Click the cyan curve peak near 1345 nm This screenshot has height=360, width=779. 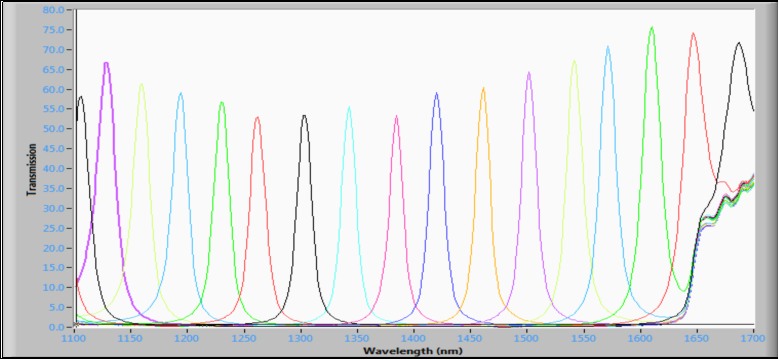pos(349,108)
